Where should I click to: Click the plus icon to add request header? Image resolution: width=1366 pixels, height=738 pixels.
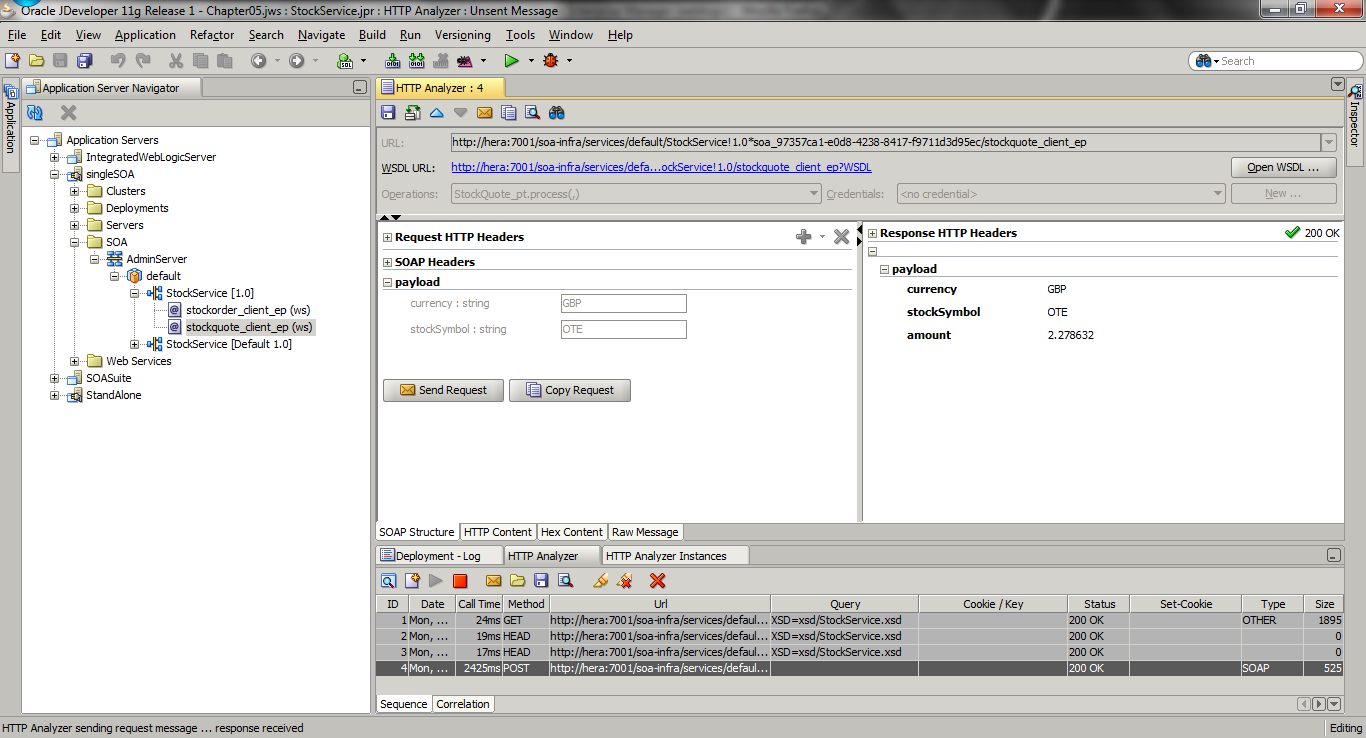[803, 237]
